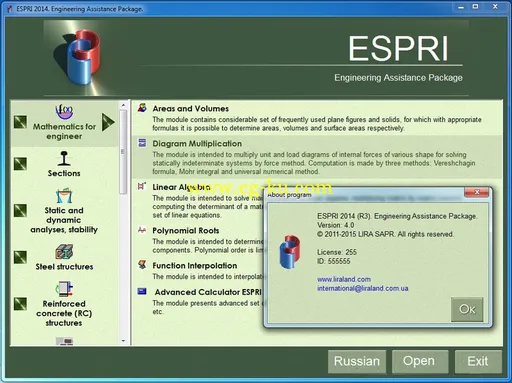The image size is (512, 383).
Task: Select Advanced Calculator ESPRI title
Action: click(x=208, y=292)
